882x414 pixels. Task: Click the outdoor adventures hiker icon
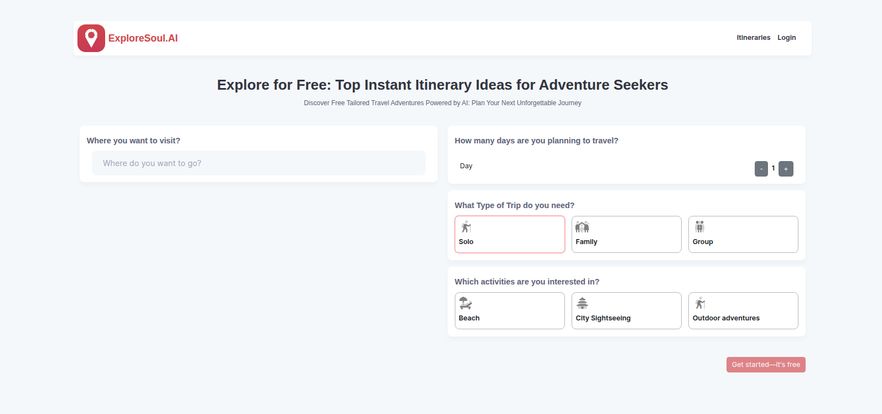point(699,303)
